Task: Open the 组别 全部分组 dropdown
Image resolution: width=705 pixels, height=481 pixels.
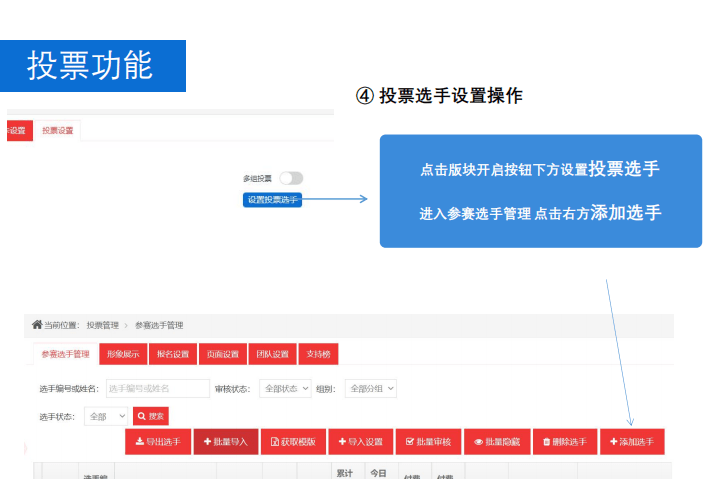Action: click(370, 388)
